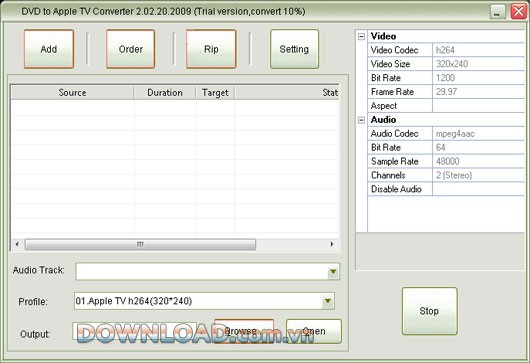This screenshot has width=530, height=363.
Task: Sort by the Source column header
Action: pos(72,93)
